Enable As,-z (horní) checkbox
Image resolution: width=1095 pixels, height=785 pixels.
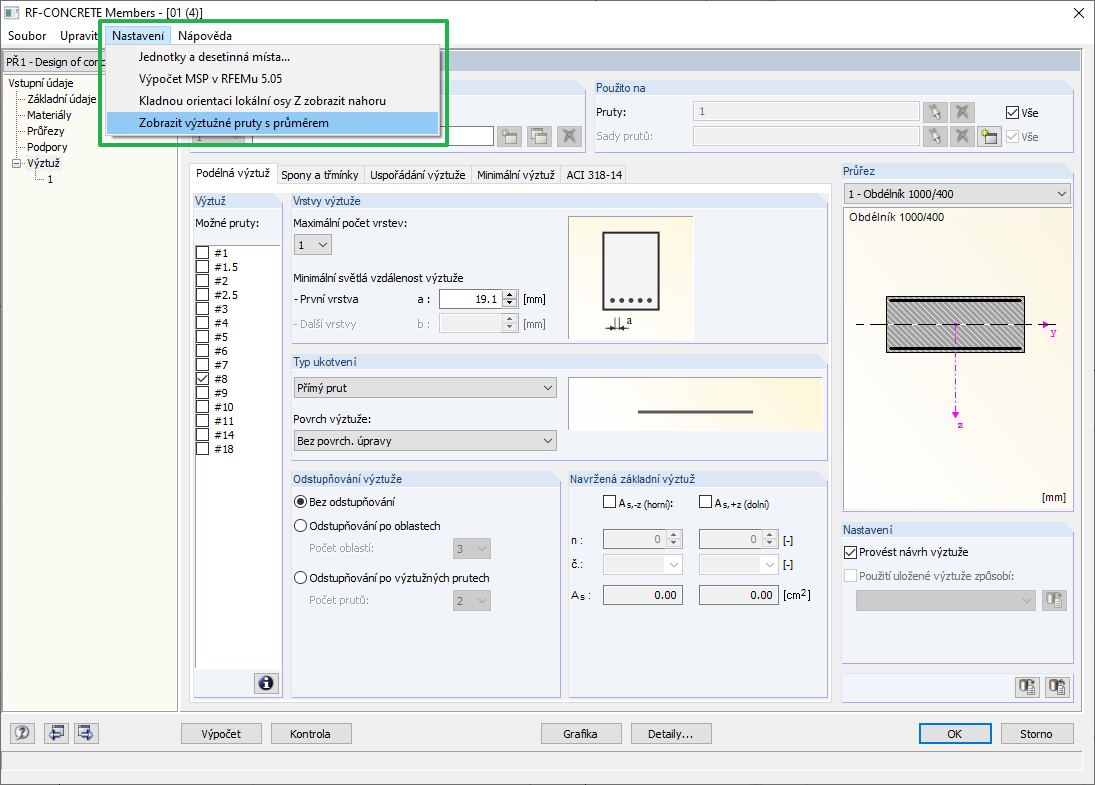click(610, 501)
